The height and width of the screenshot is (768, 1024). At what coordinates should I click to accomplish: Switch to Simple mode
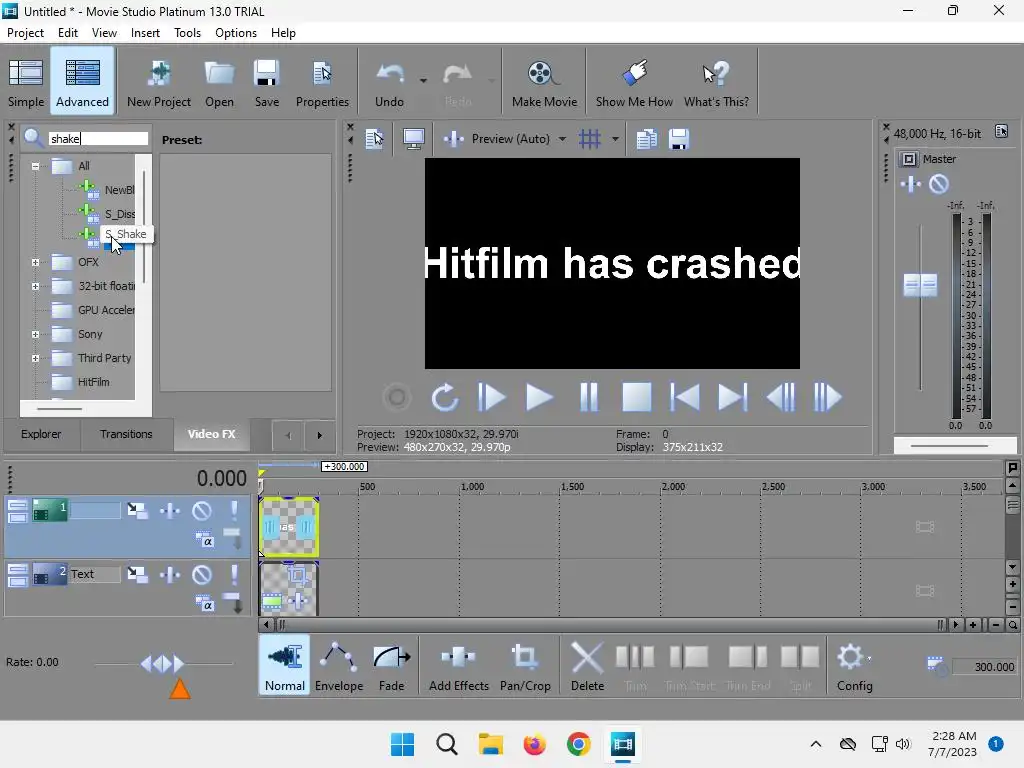26,82
